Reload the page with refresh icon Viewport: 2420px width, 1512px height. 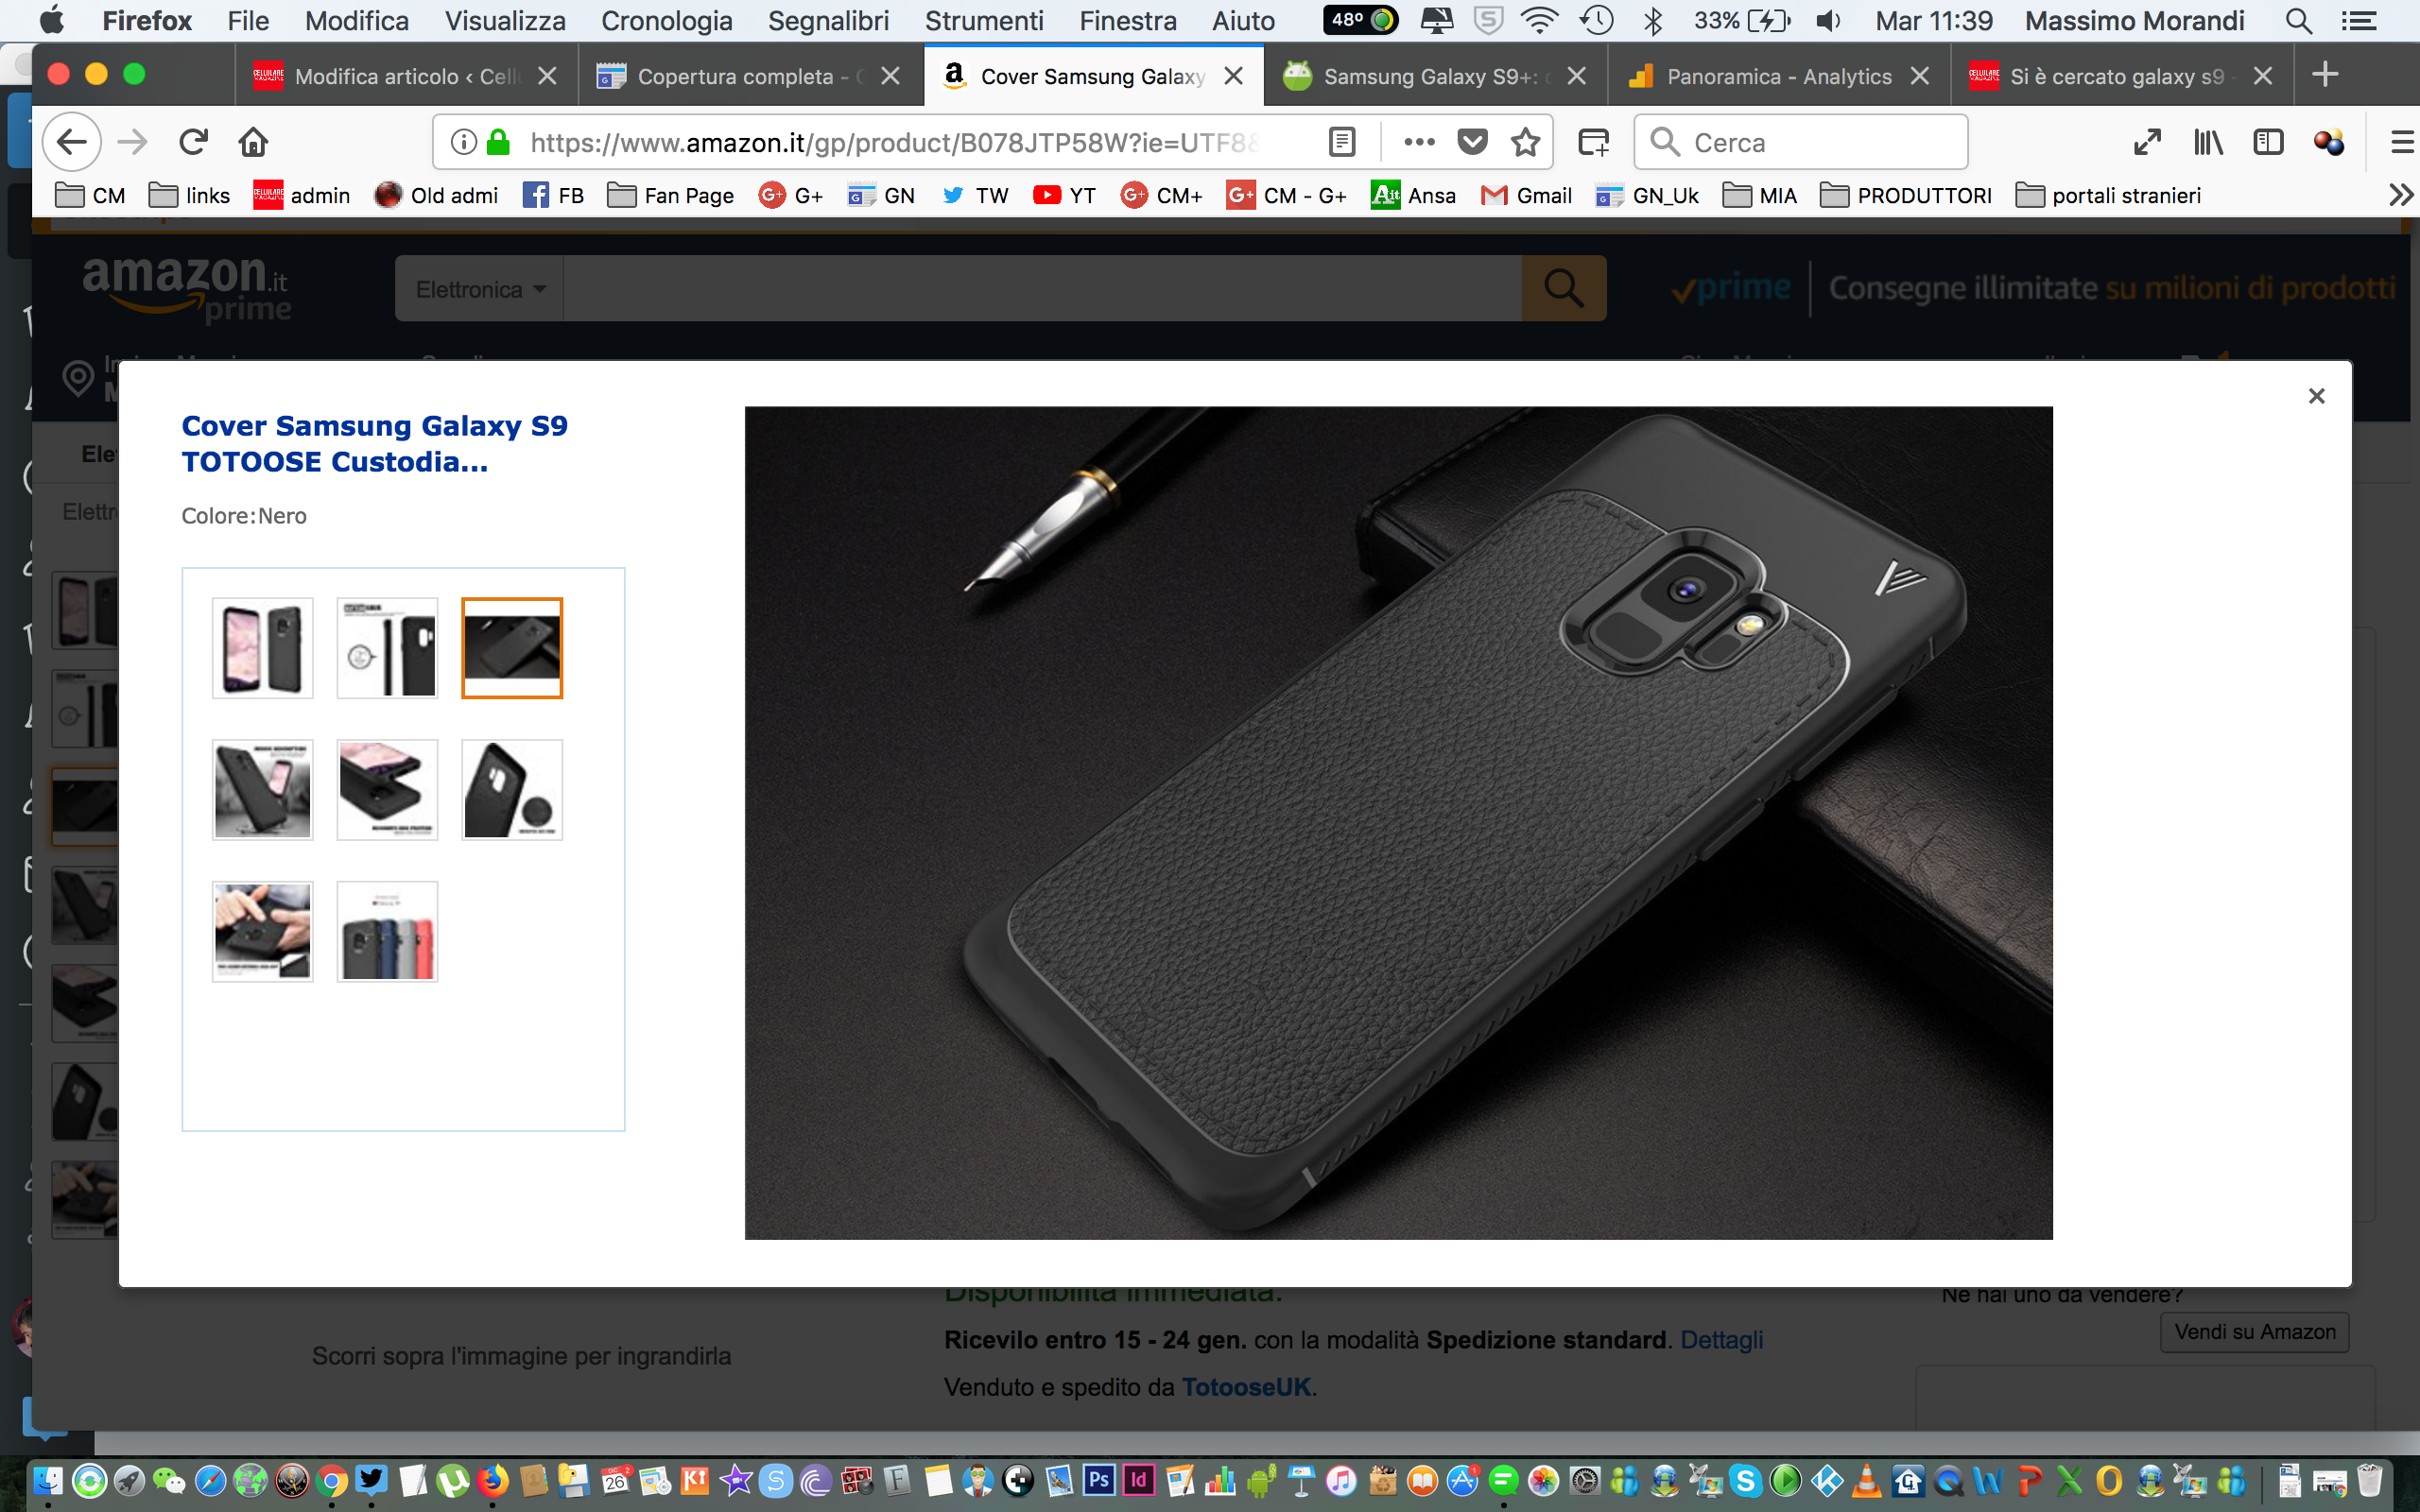[x=193, y=142]
